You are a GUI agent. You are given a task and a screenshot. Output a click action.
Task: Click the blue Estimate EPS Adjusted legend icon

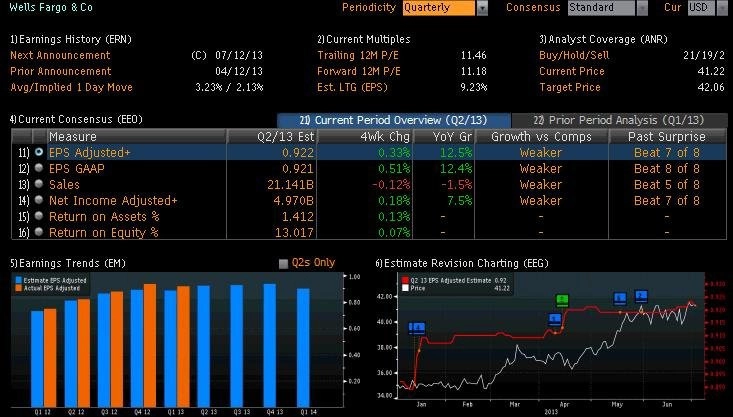pyautogui.click(x=18, y=280)
